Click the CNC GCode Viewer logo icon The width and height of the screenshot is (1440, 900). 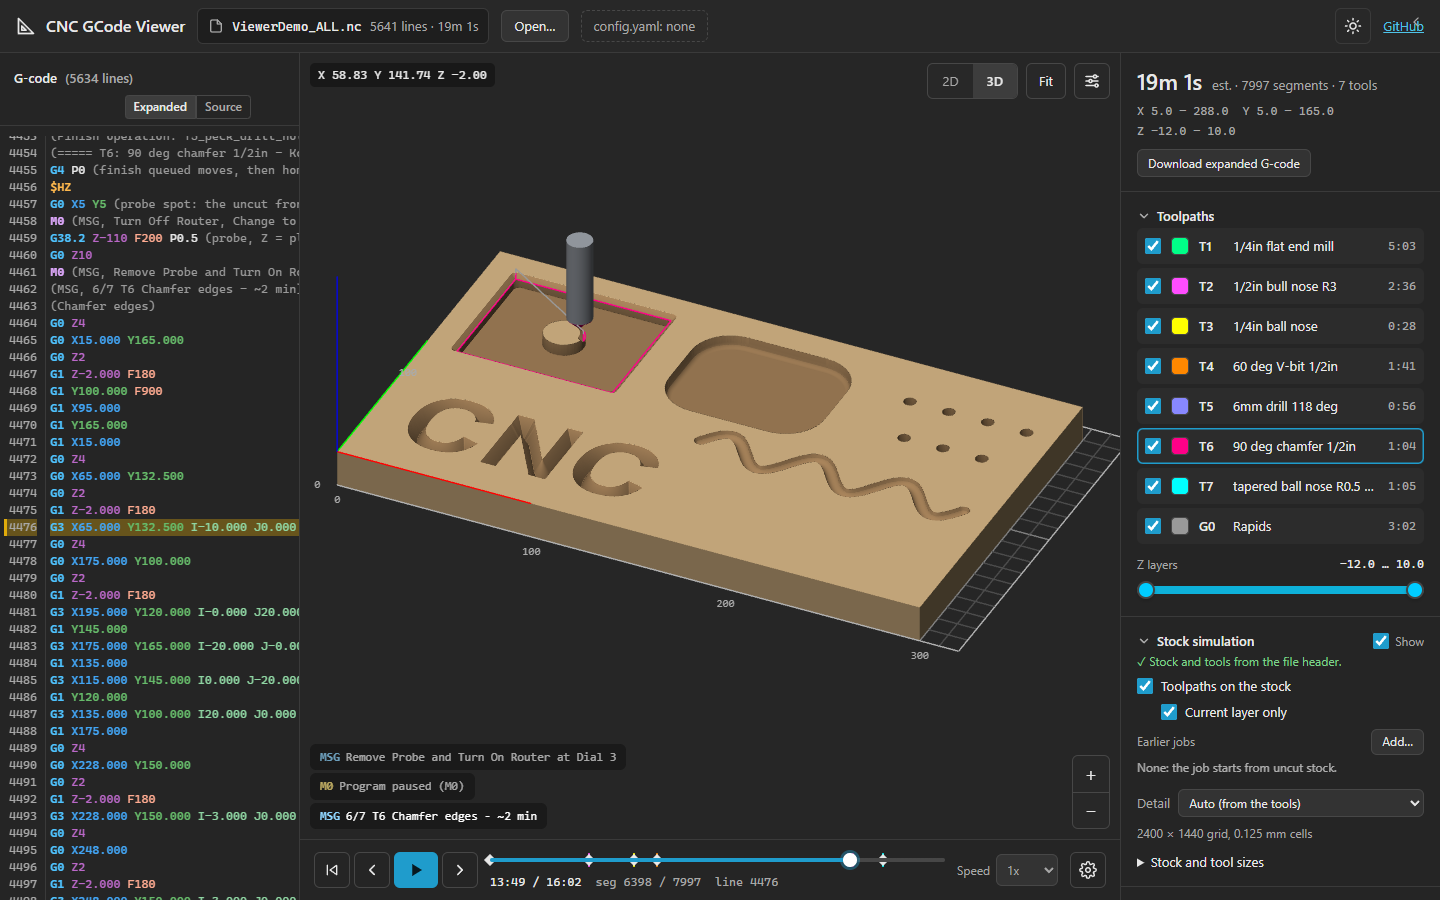(26, 27)
